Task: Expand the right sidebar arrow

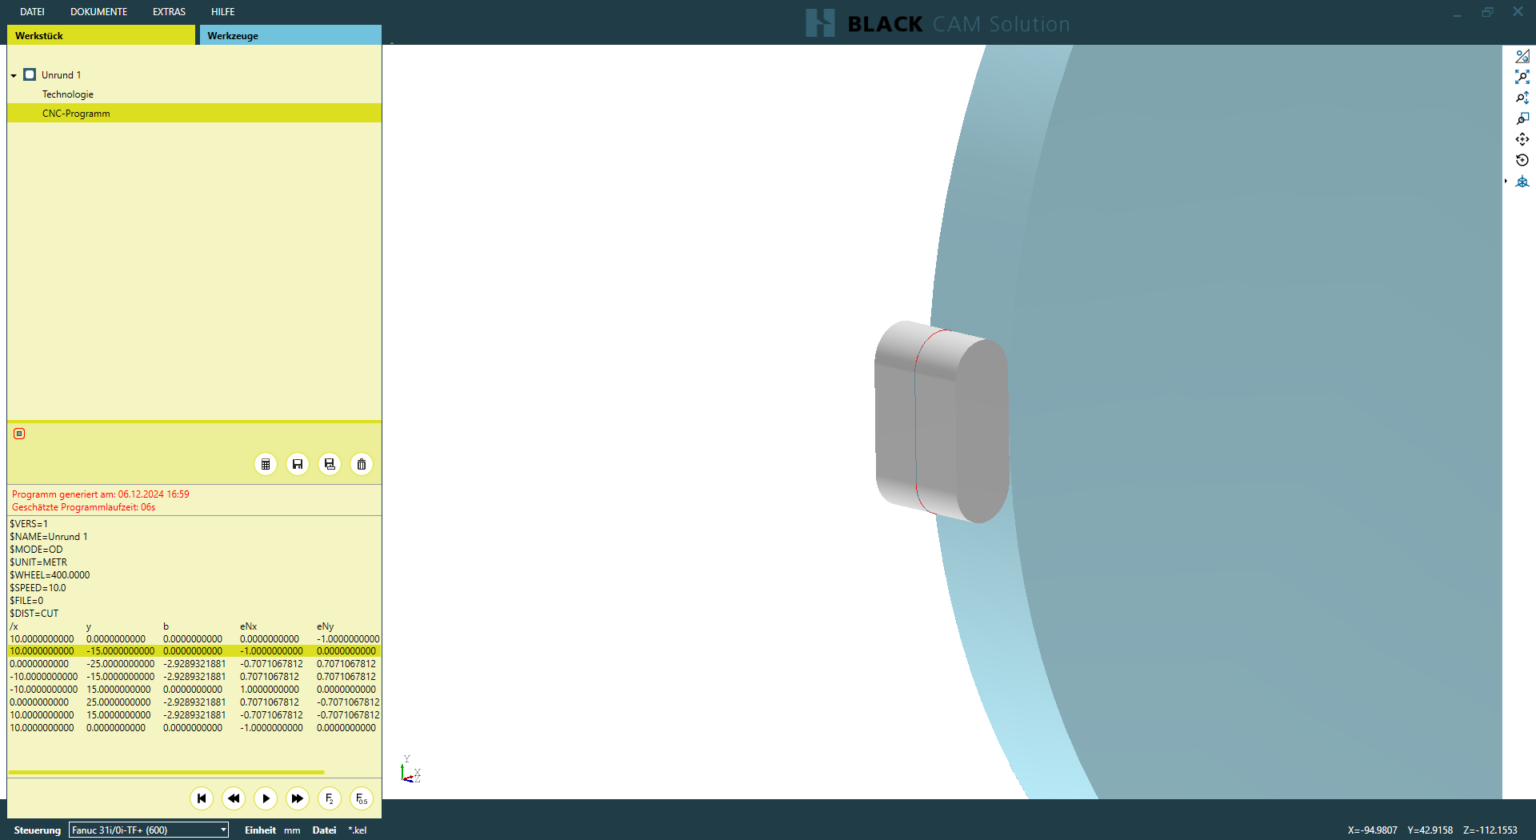Action: point(1506,181)
